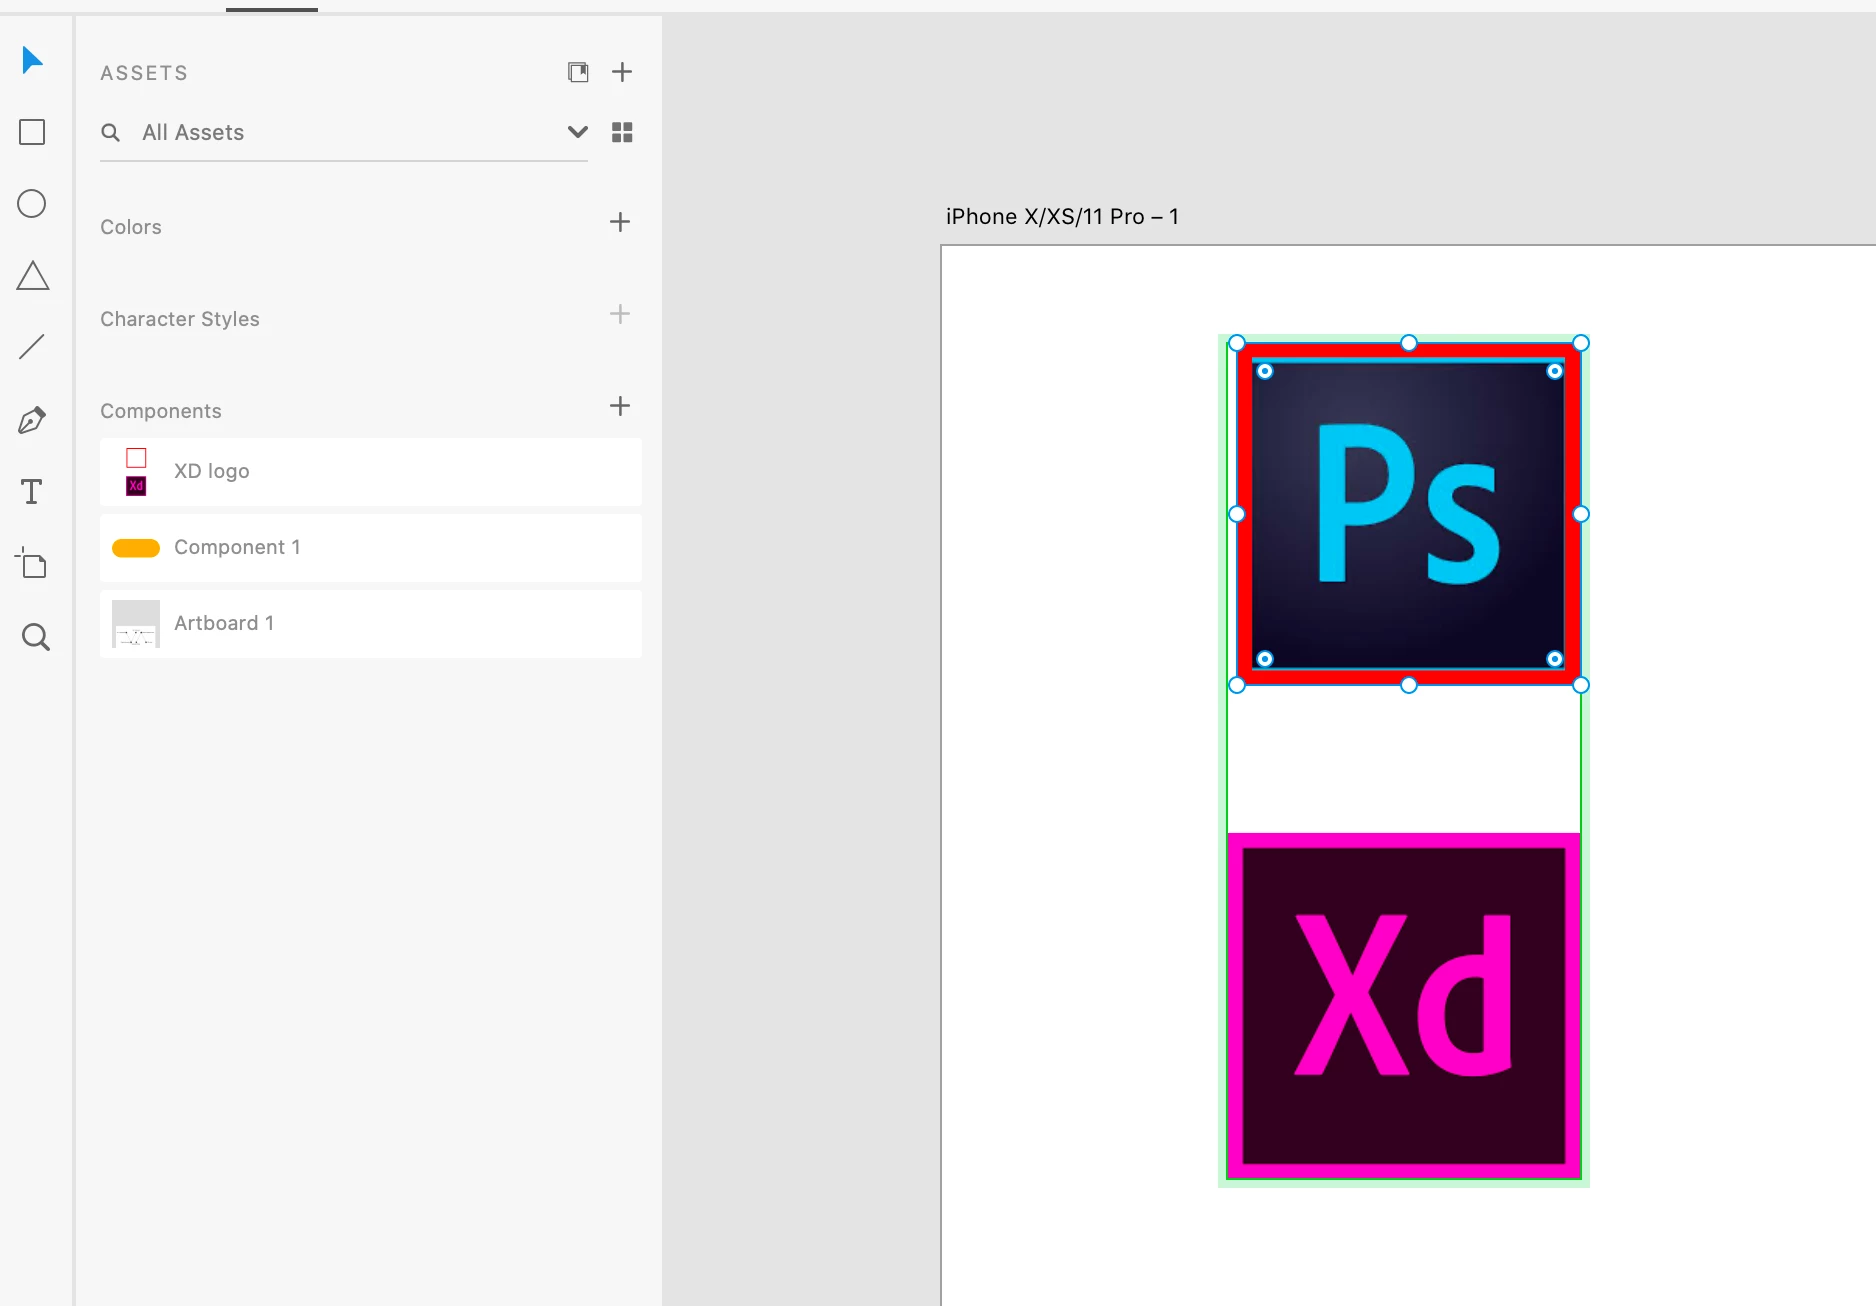Click the orange Component 1 thumbnail
This screenshot has height=1306, width=1876.
[136, 548]
